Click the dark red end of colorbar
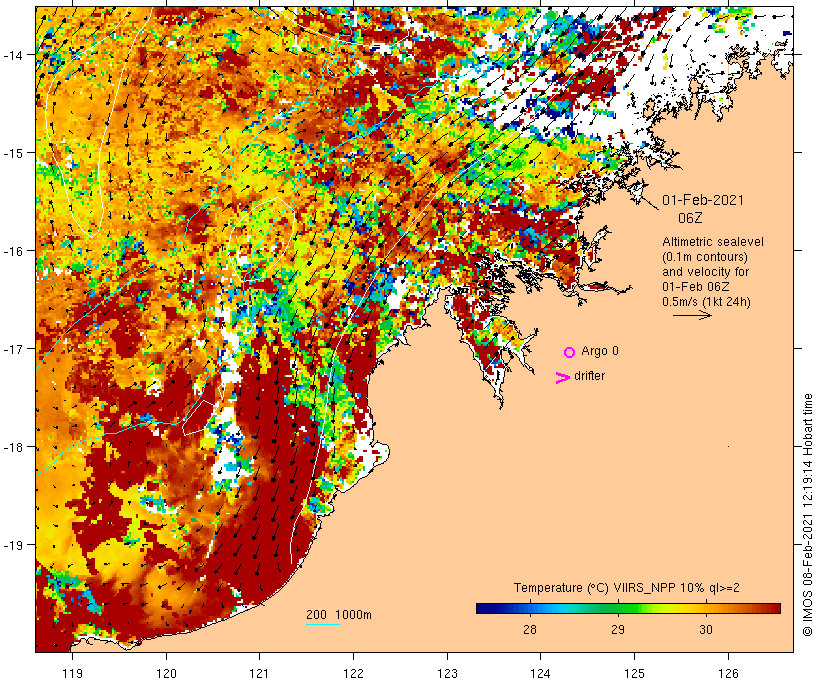820x680 pixels. (774, 608)
